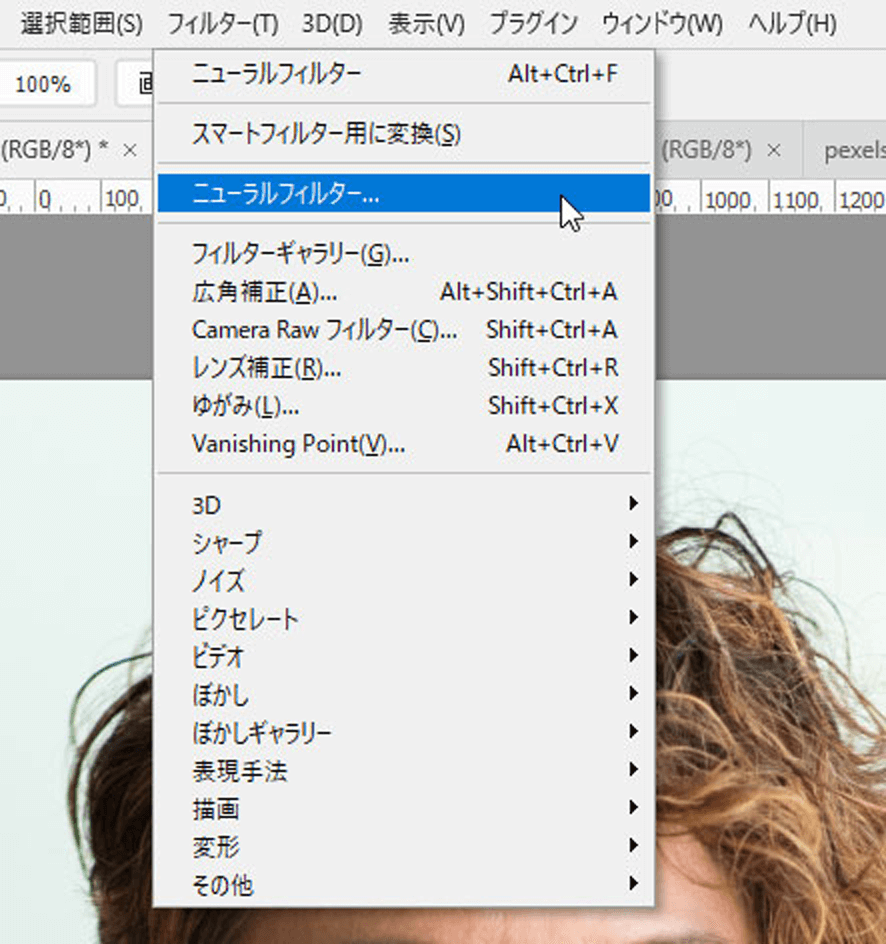Open フィルターギャラリー(G)...
This screenshot has height=944, width=886.
pos(404,253)
